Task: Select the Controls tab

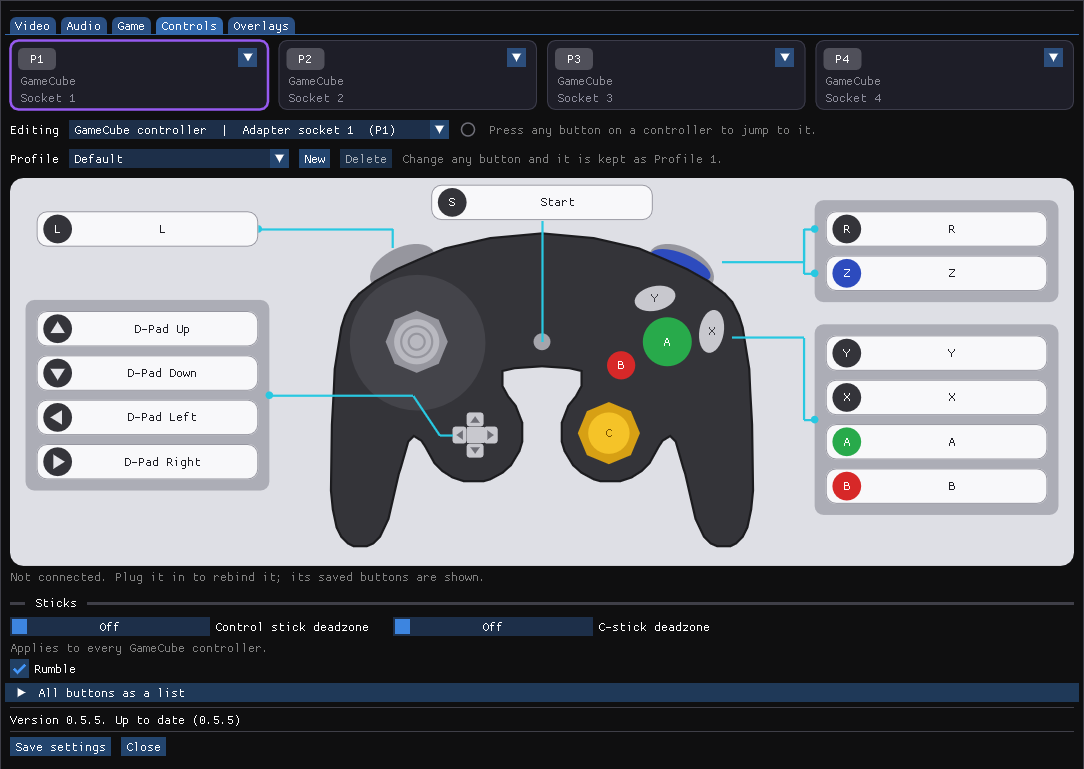Action: pos(189,26)
